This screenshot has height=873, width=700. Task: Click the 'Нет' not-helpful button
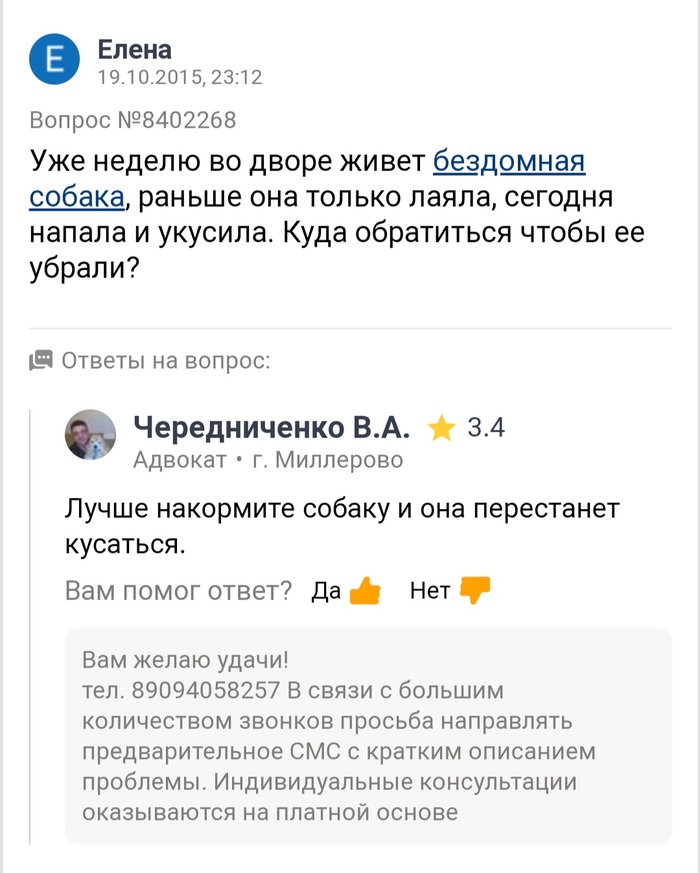click(430, 590)
